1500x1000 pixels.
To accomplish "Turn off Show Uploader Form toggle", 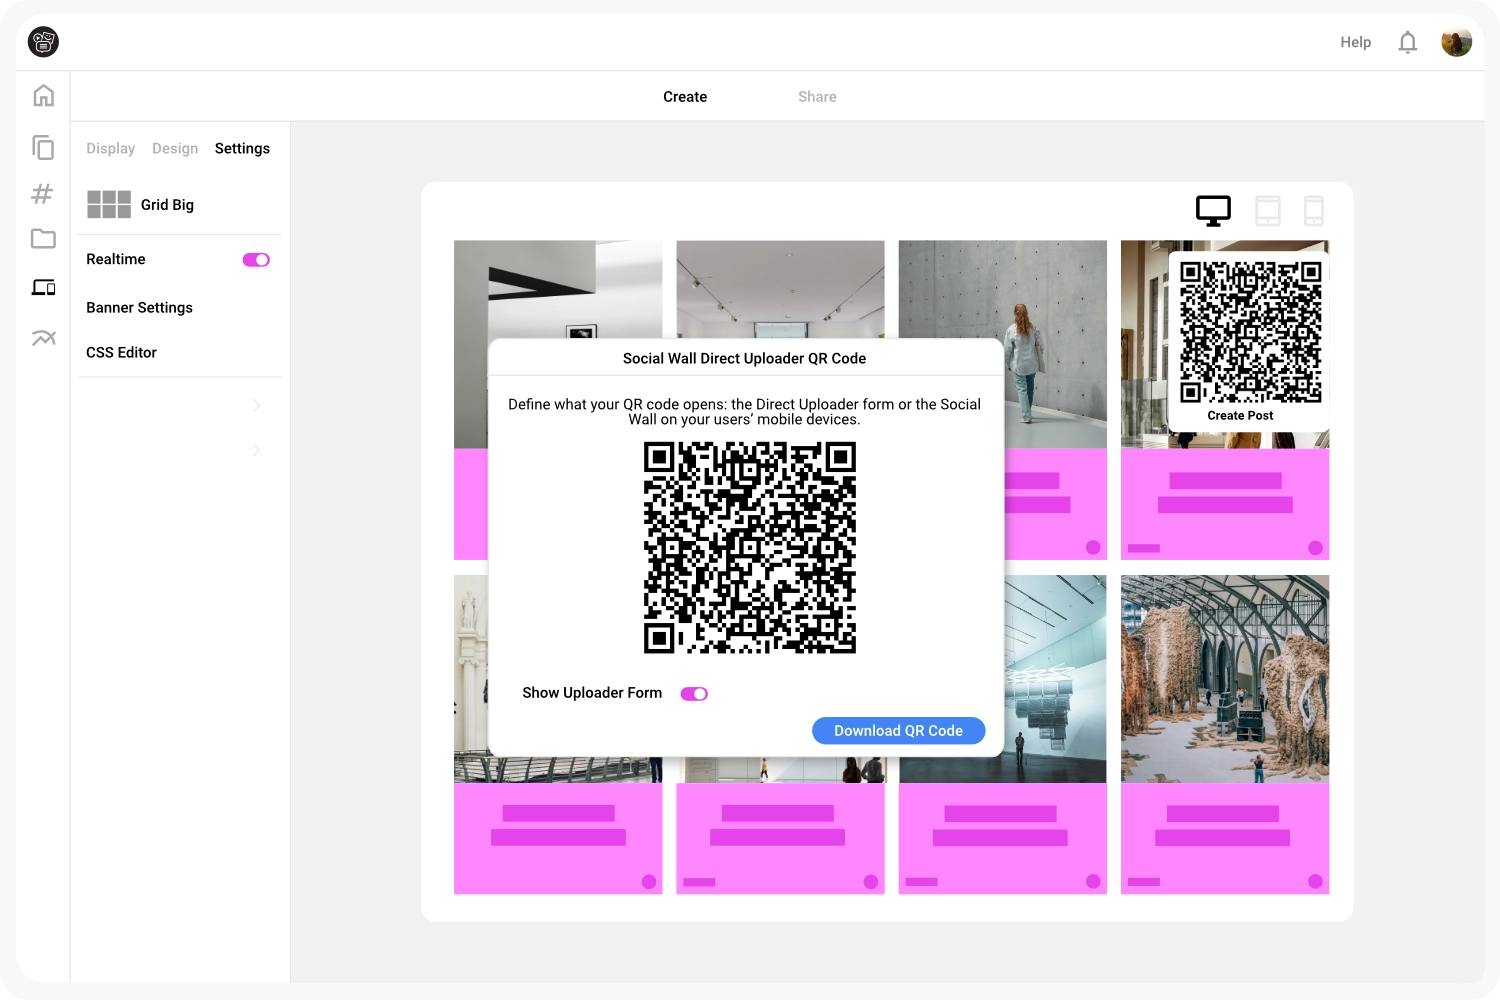I will tap(694, 694).
